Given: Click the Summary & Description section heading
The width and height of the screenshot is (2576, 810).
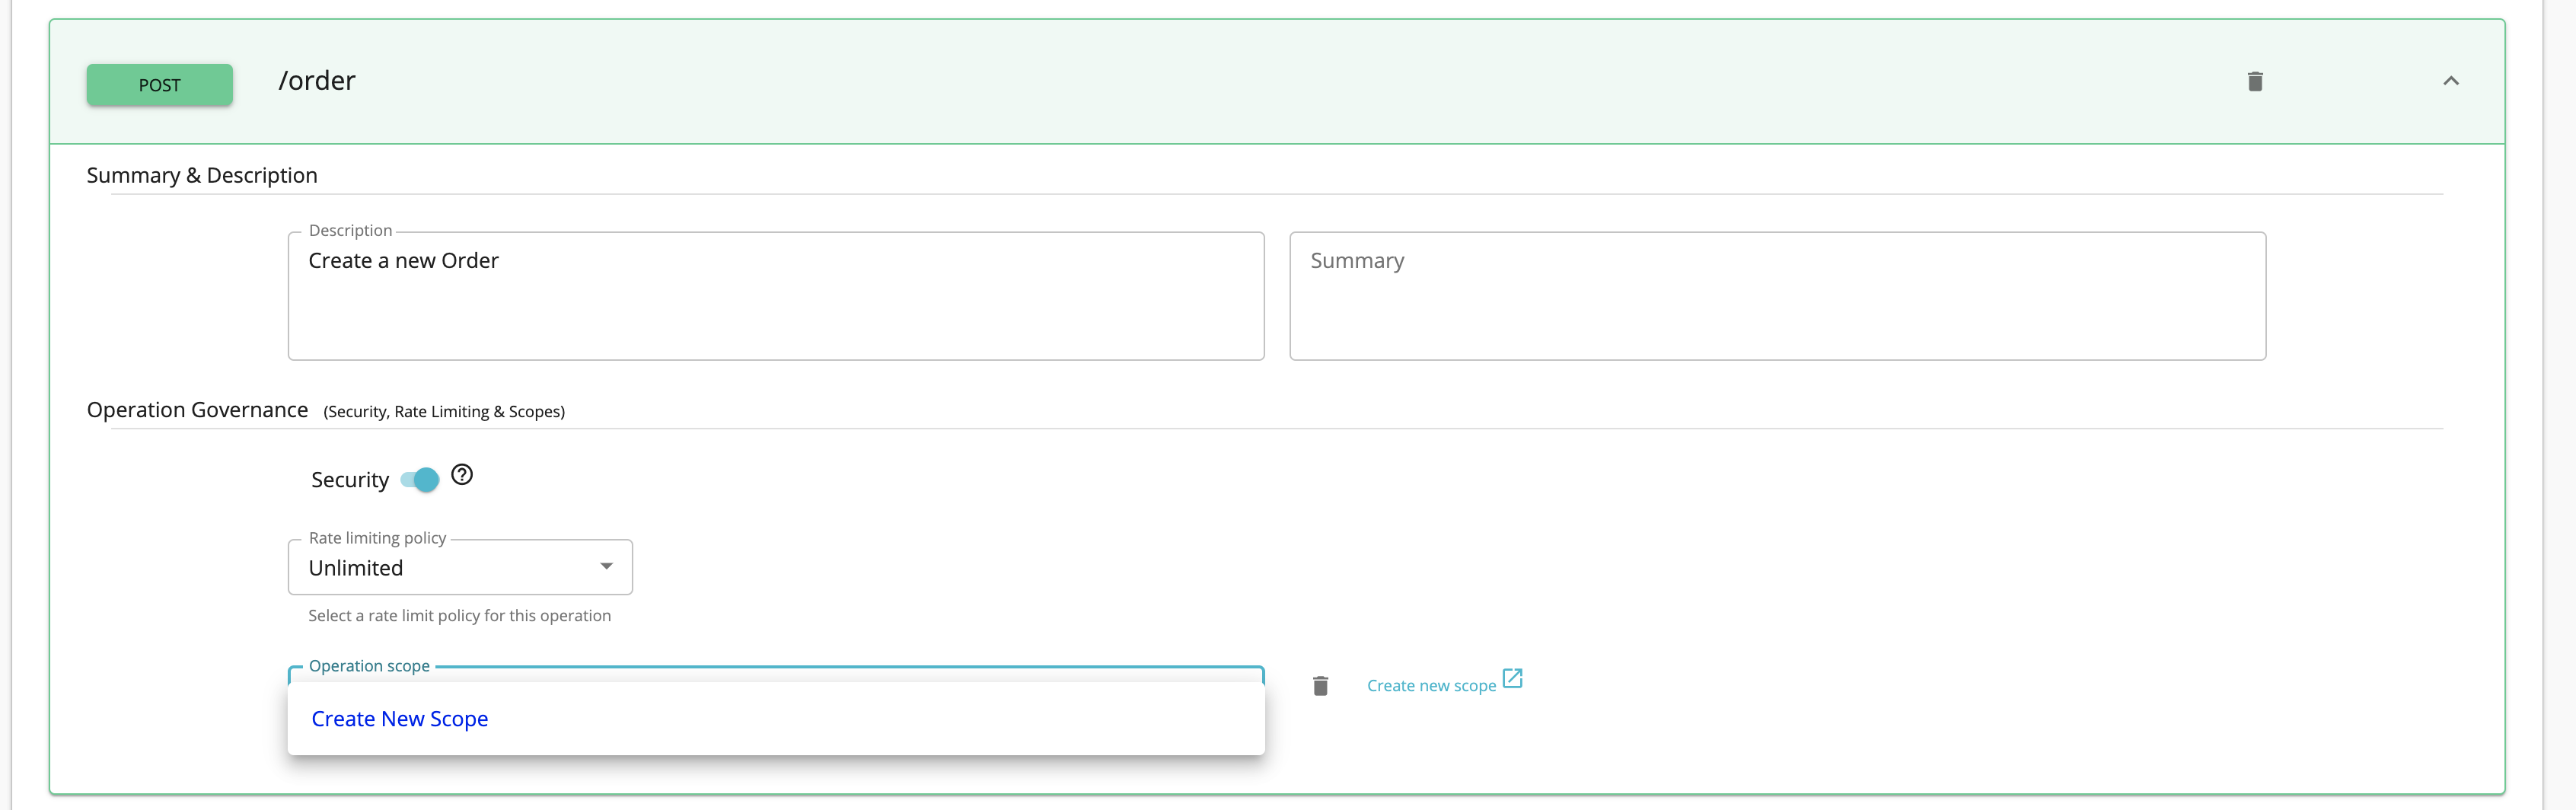Looking at the screenshot, I should click(x=202, y=174).
